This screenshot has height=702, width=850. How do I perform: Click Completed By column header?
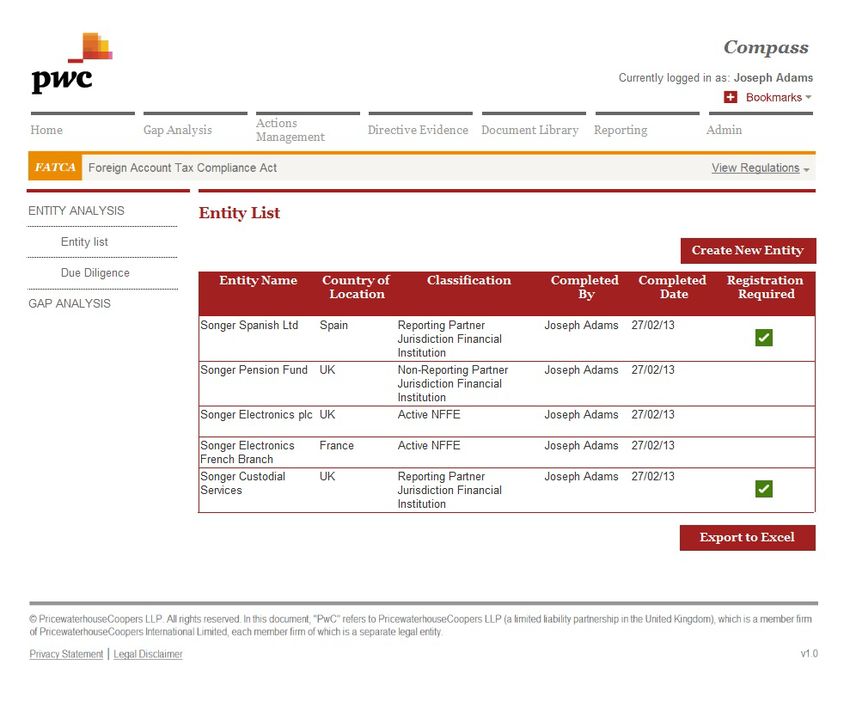(585, 287)
